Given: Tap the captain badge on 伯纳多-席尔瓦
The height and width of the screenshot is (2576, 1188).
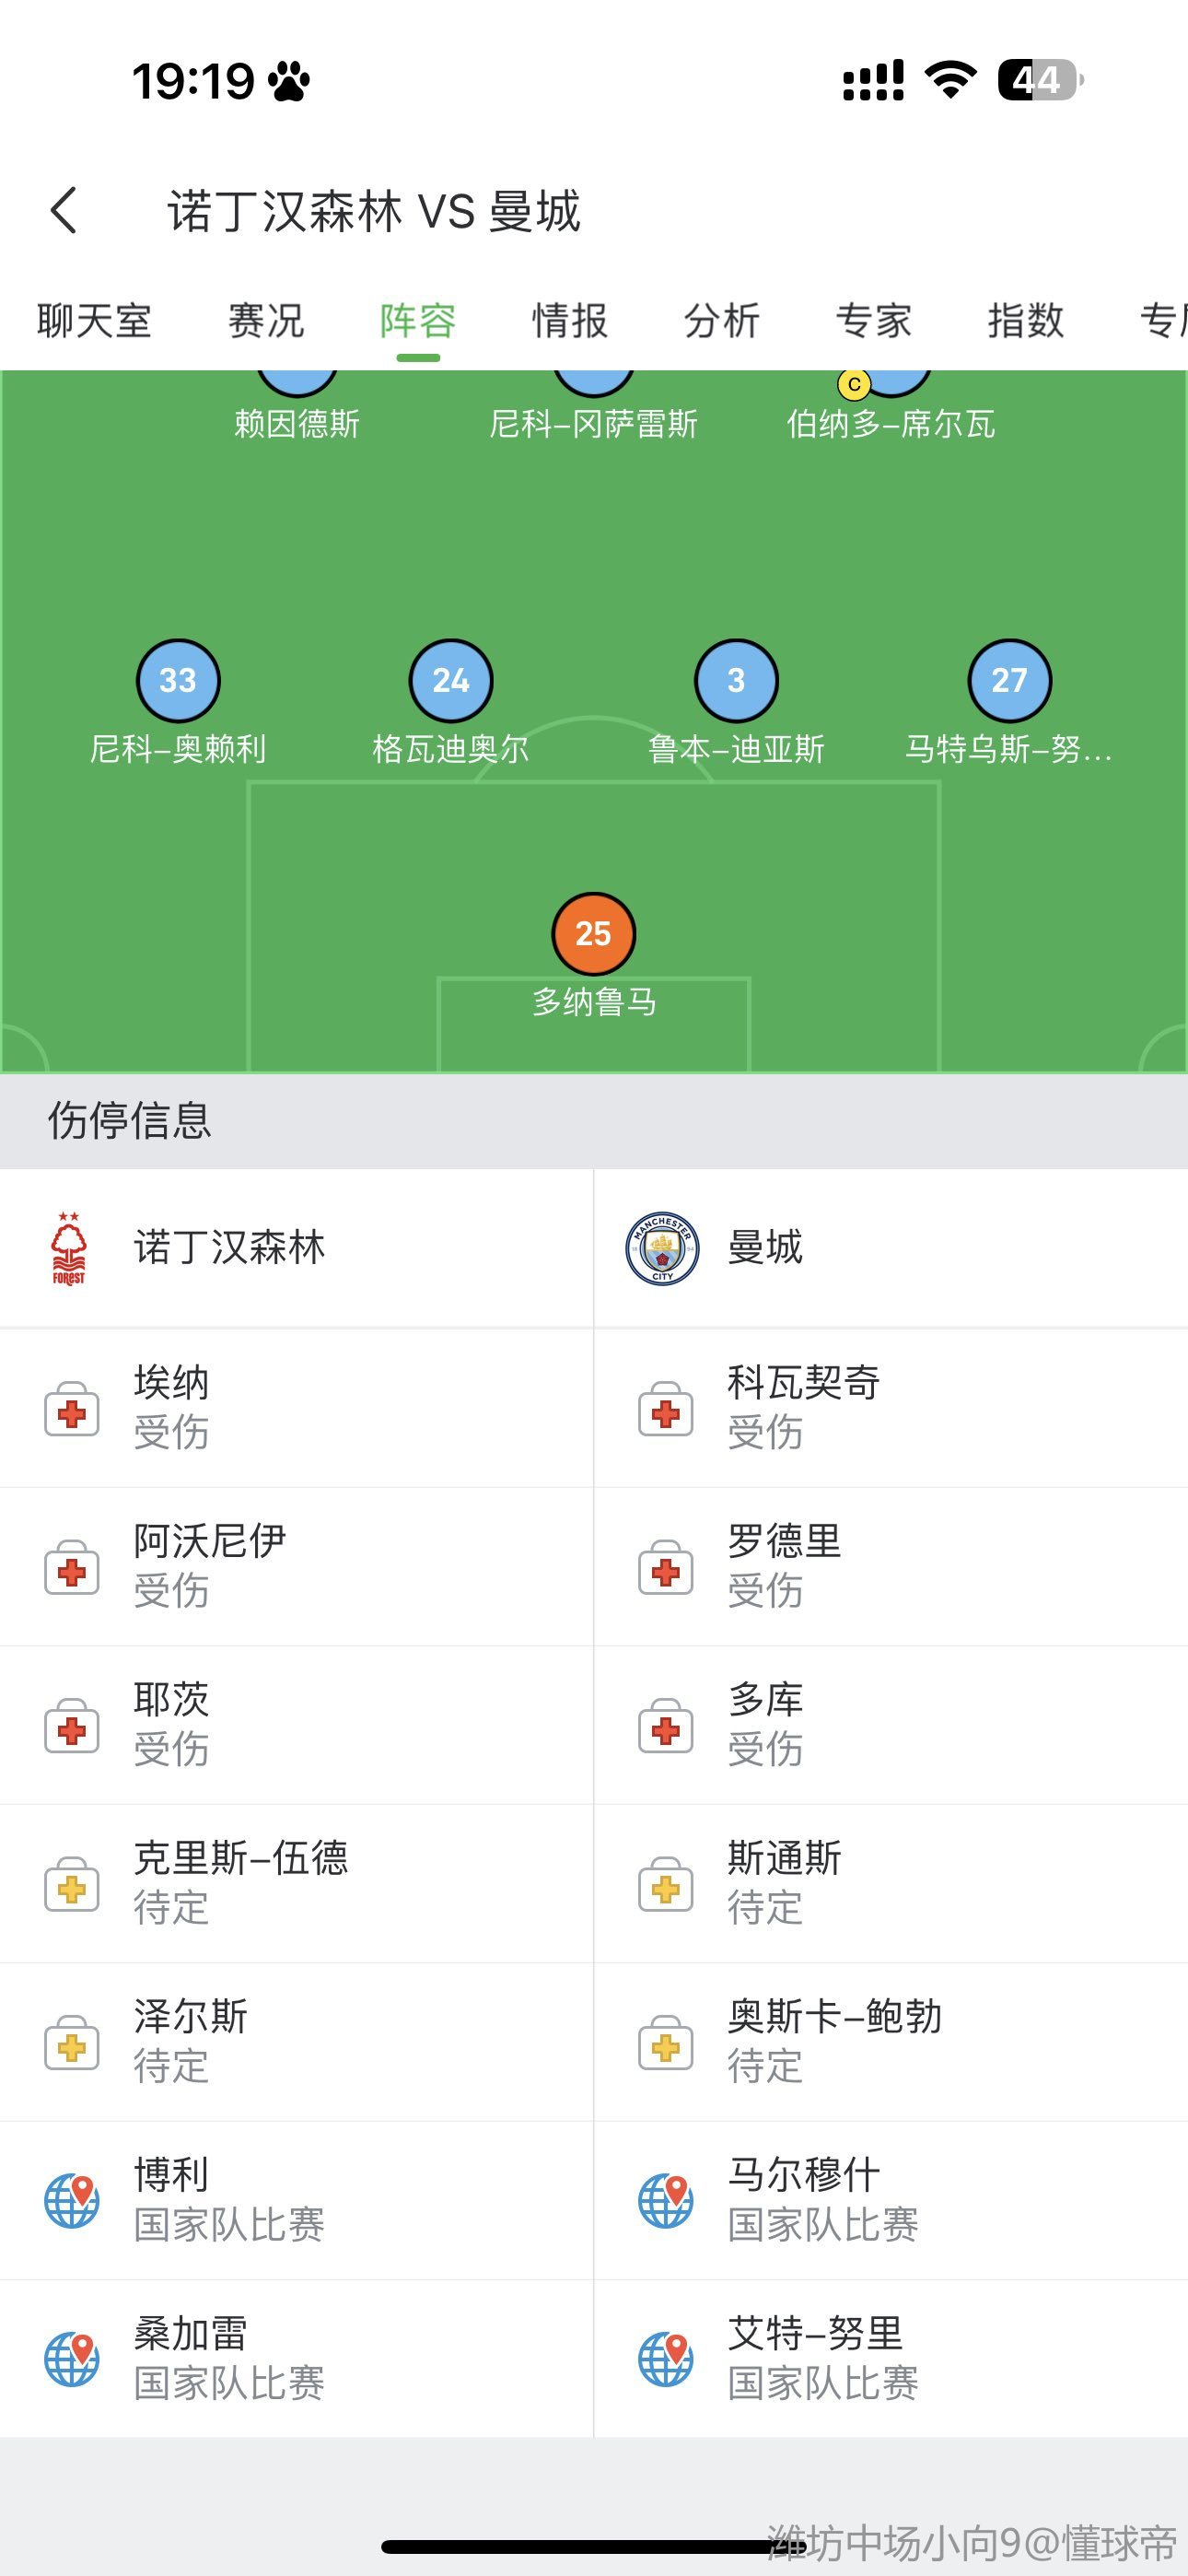Looking at the screenshot, I should 854,384.
